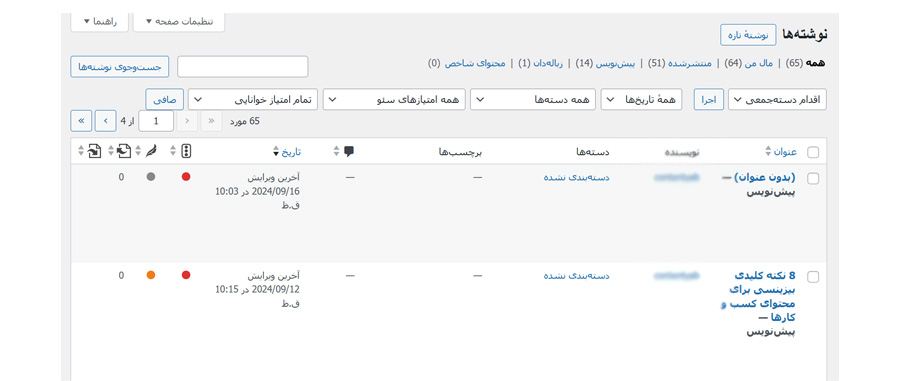Show همه (65) posts filter
This screenshot has width=900, height=381.
pyautogui.click(x=805, y=63)
